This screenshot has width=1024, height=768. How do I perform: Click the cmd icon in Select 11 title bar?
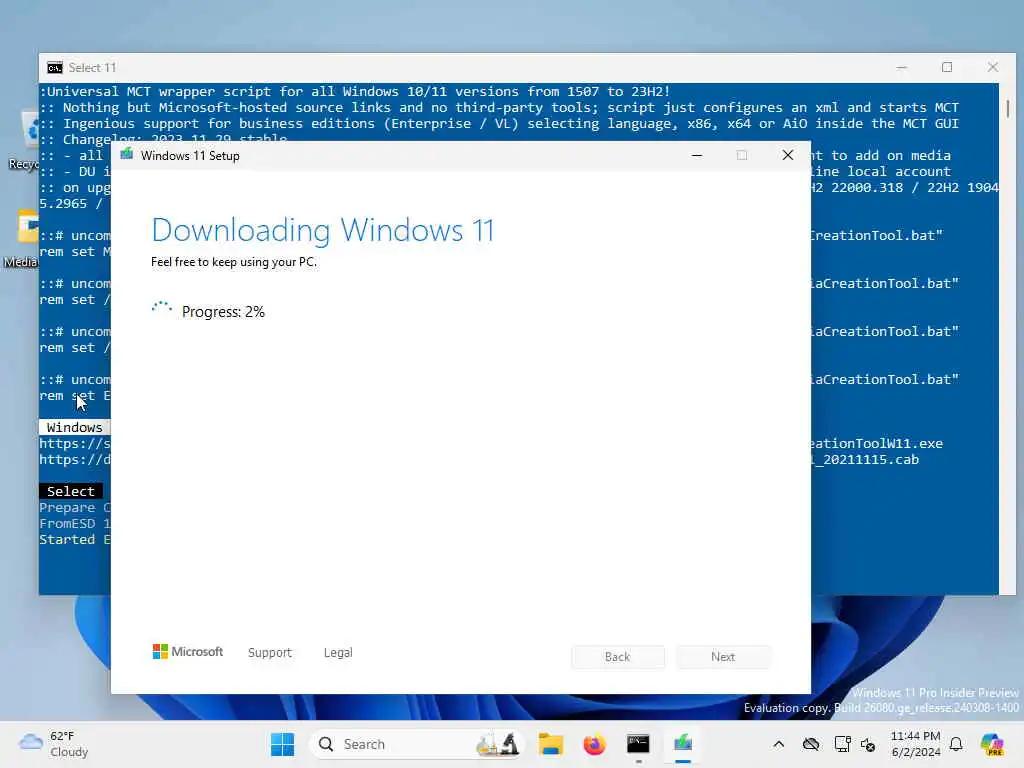pyautogui.click(x=55, y=68)
